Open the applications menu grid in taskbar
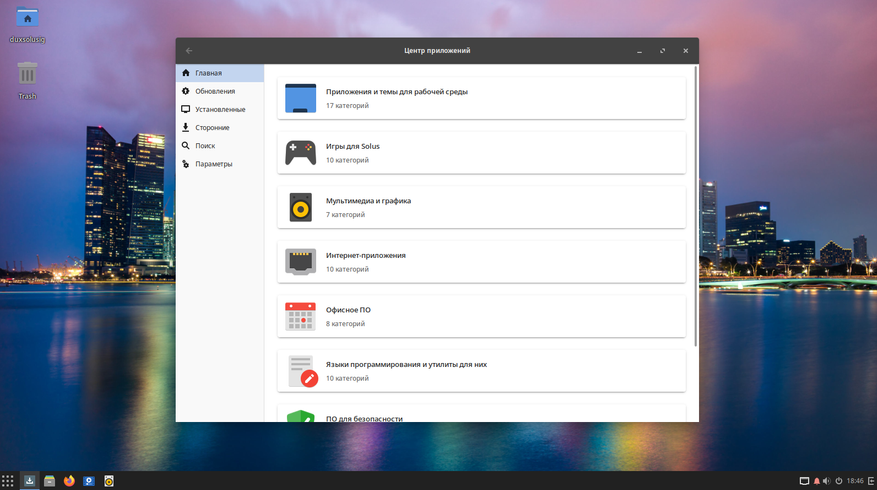Viewport: 877px width, 490px height. click(x=8, y=481)
